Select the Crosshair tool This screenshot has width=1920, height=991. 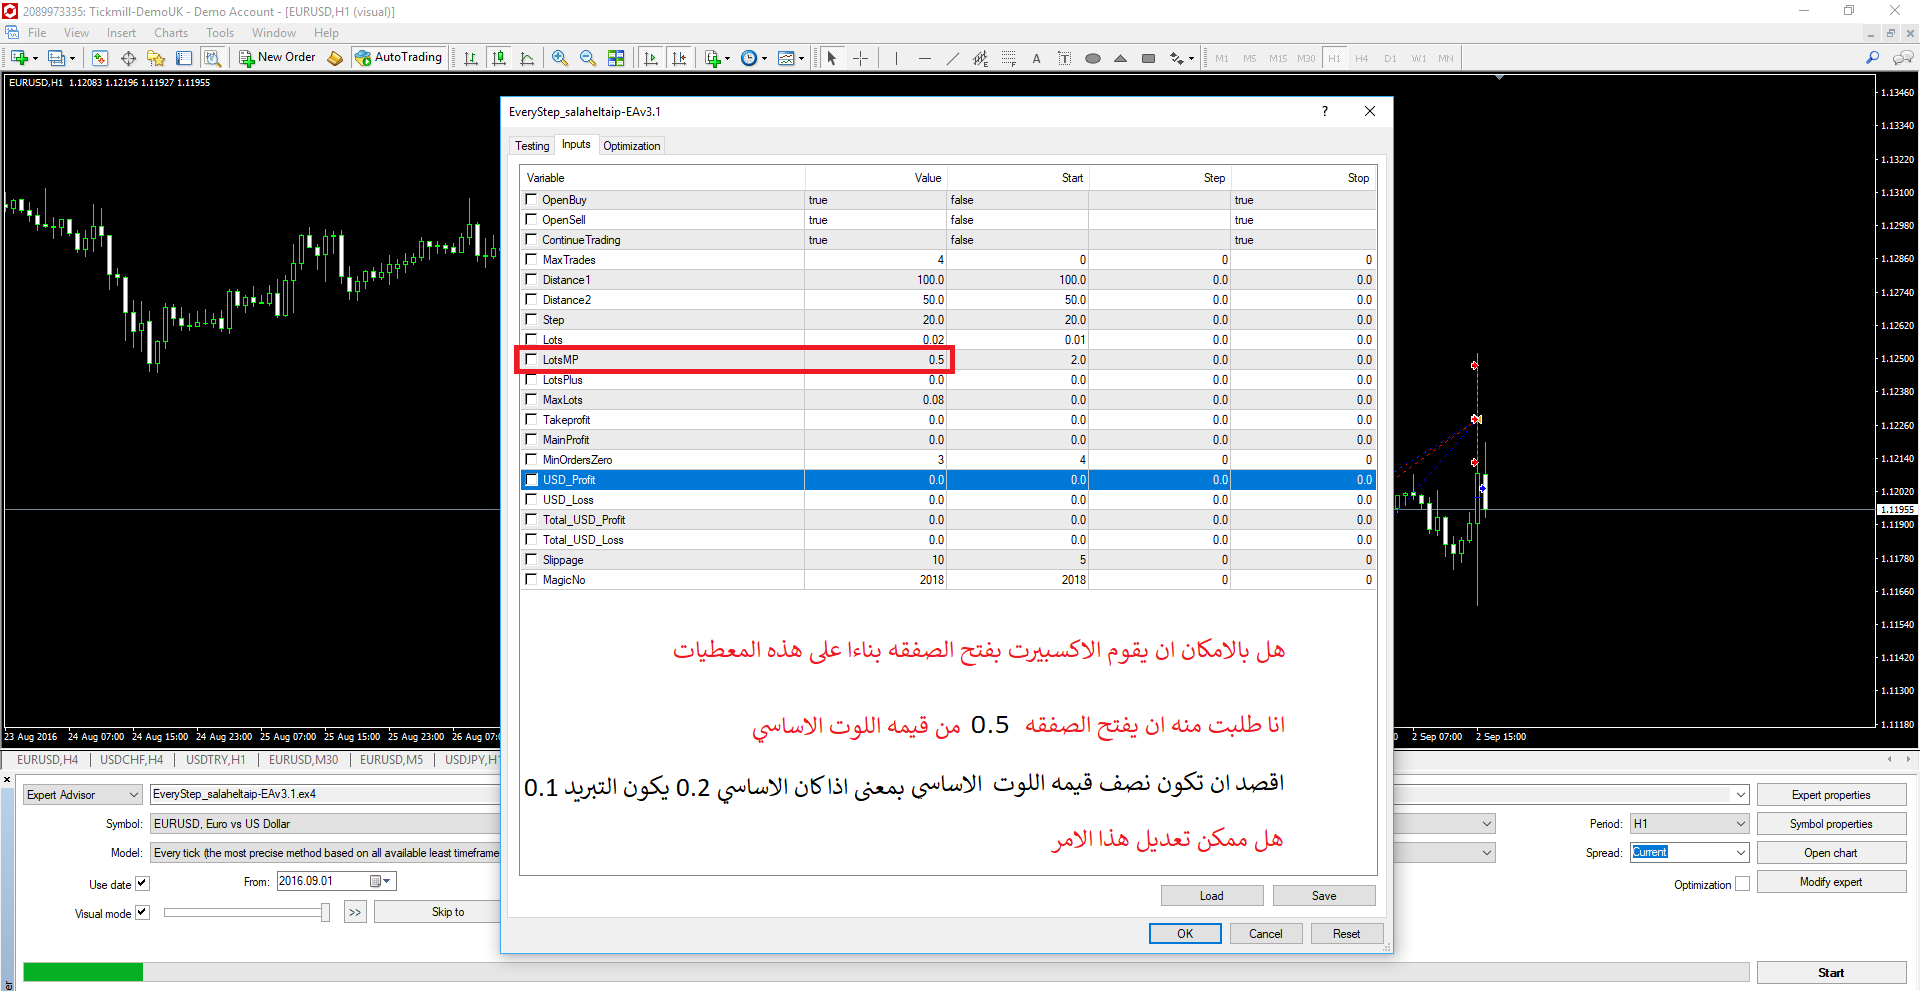860,58
